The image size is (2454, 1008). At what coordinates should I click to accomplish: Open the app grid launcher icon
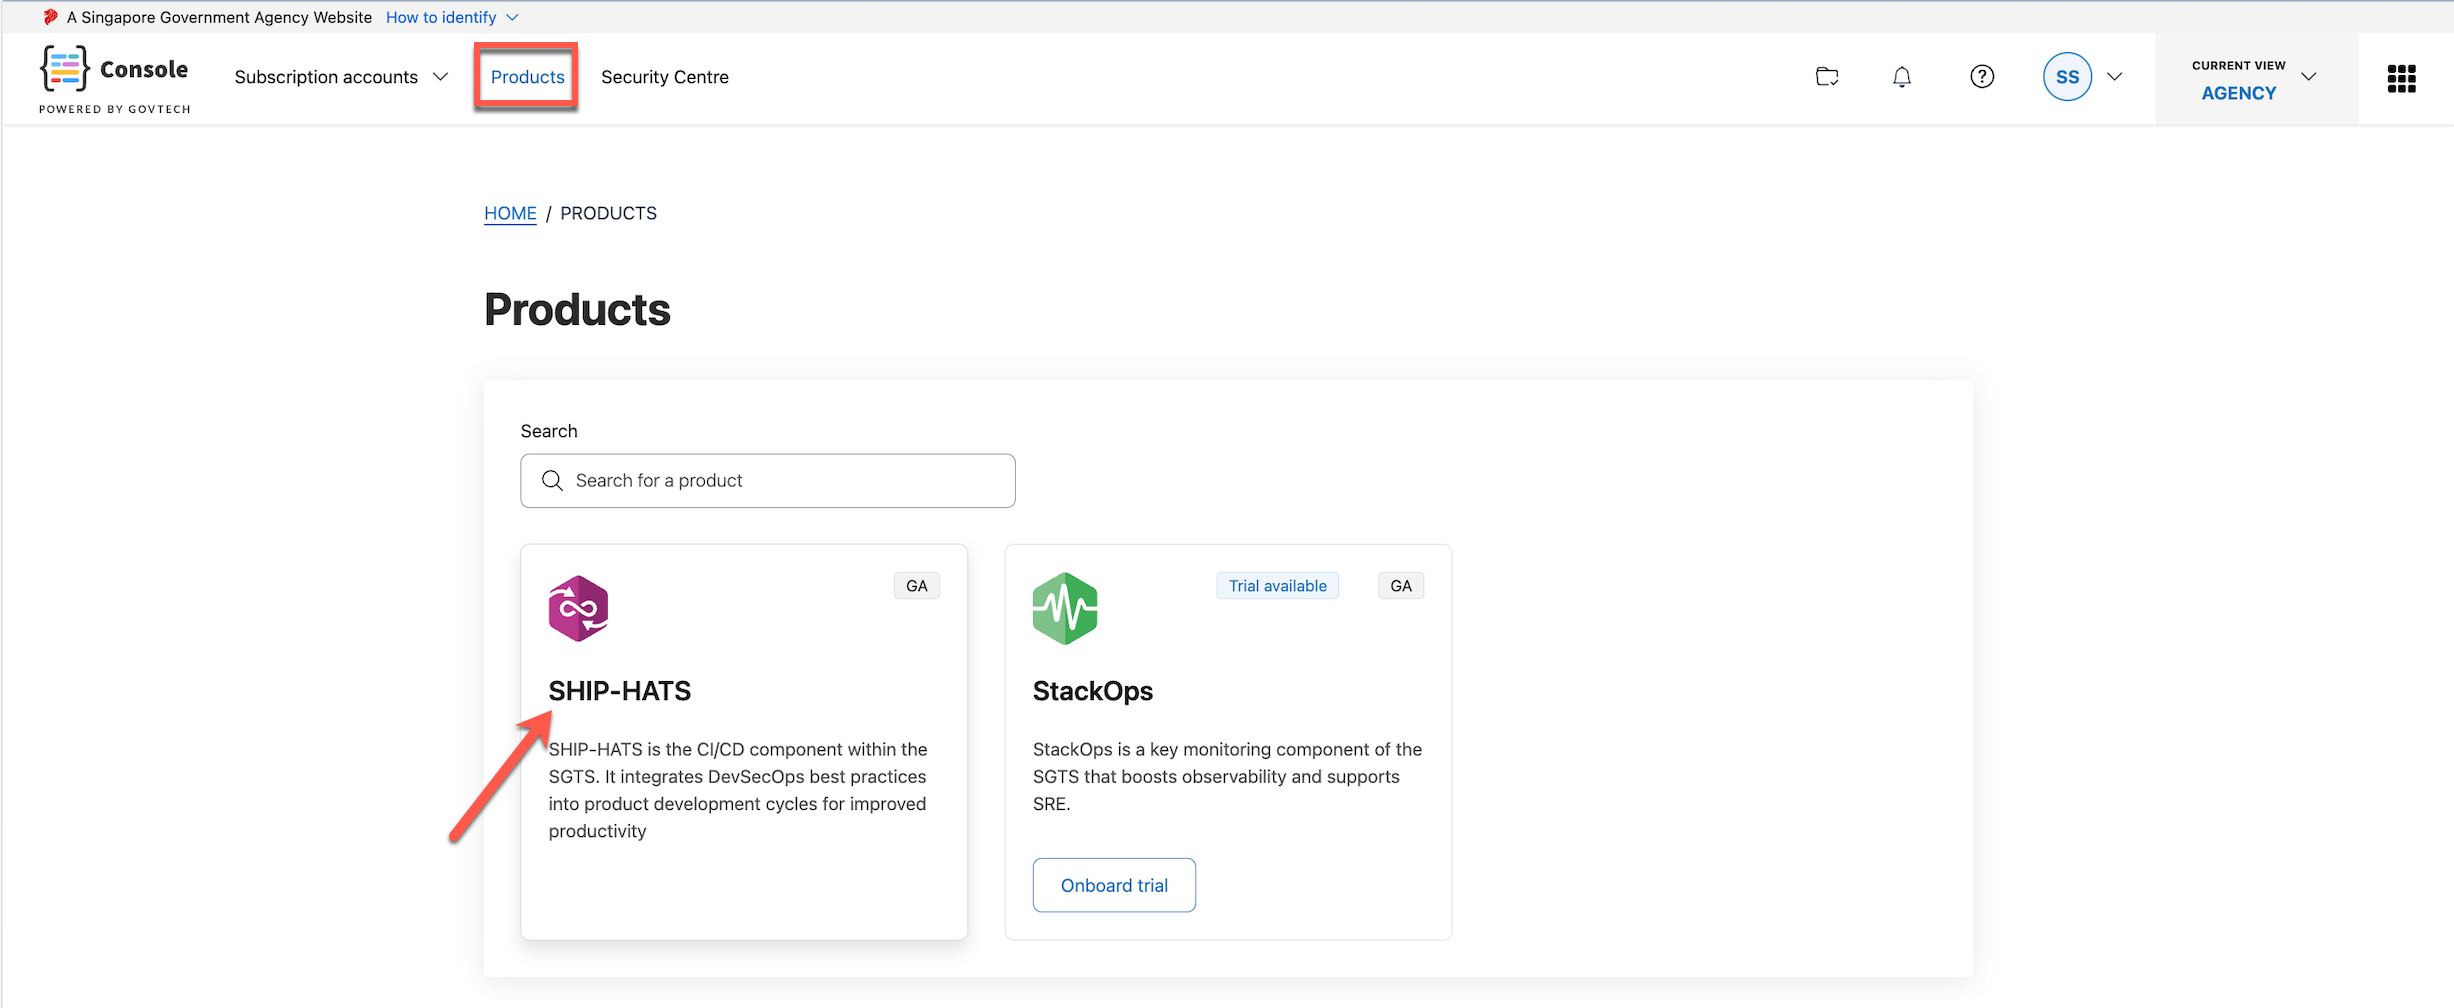click(x=2401, y=78)
